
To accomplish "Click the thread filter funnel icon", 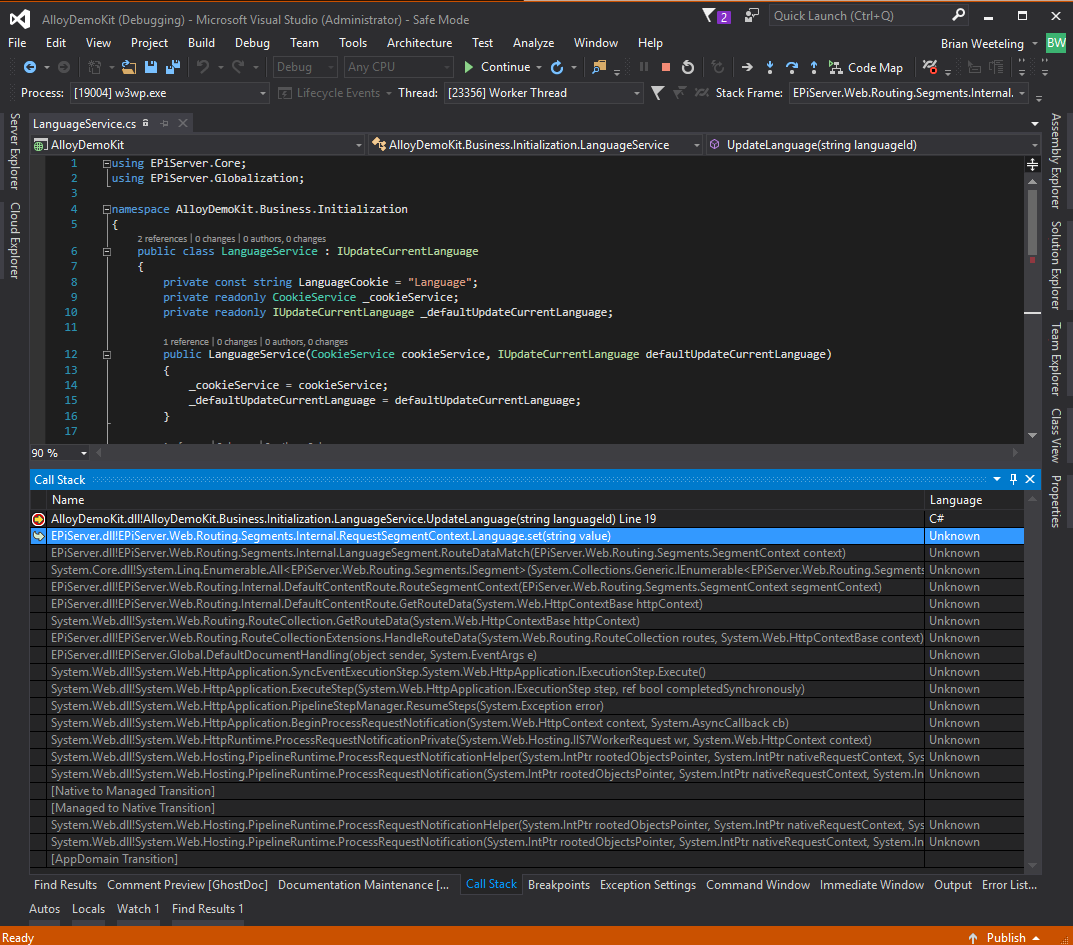I will tap(657, 92).
